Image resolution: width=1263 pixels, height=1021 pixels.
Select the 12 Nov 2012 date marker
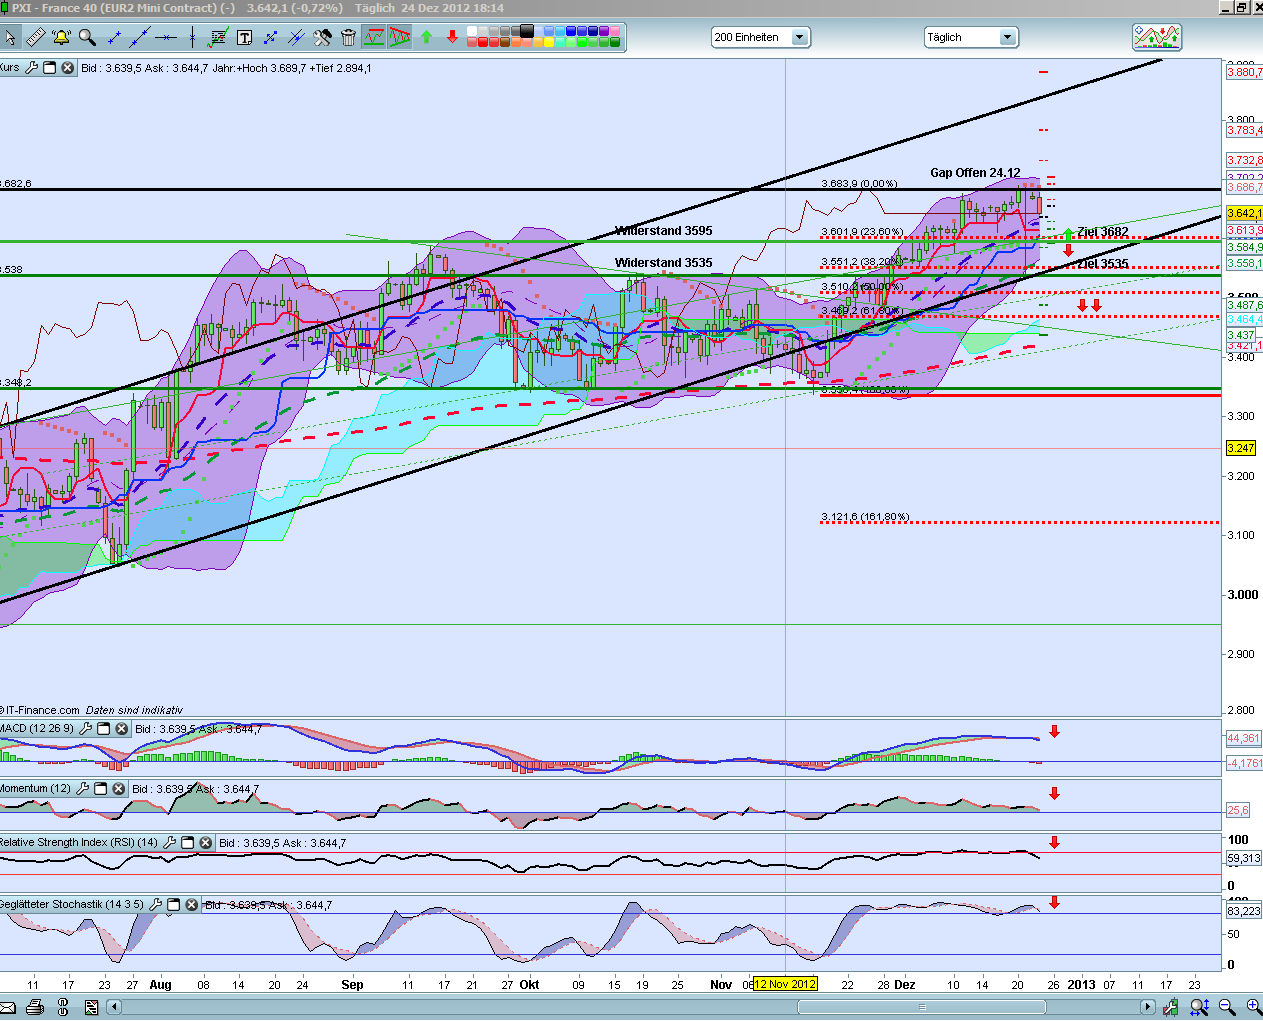[x=785, y=984]
